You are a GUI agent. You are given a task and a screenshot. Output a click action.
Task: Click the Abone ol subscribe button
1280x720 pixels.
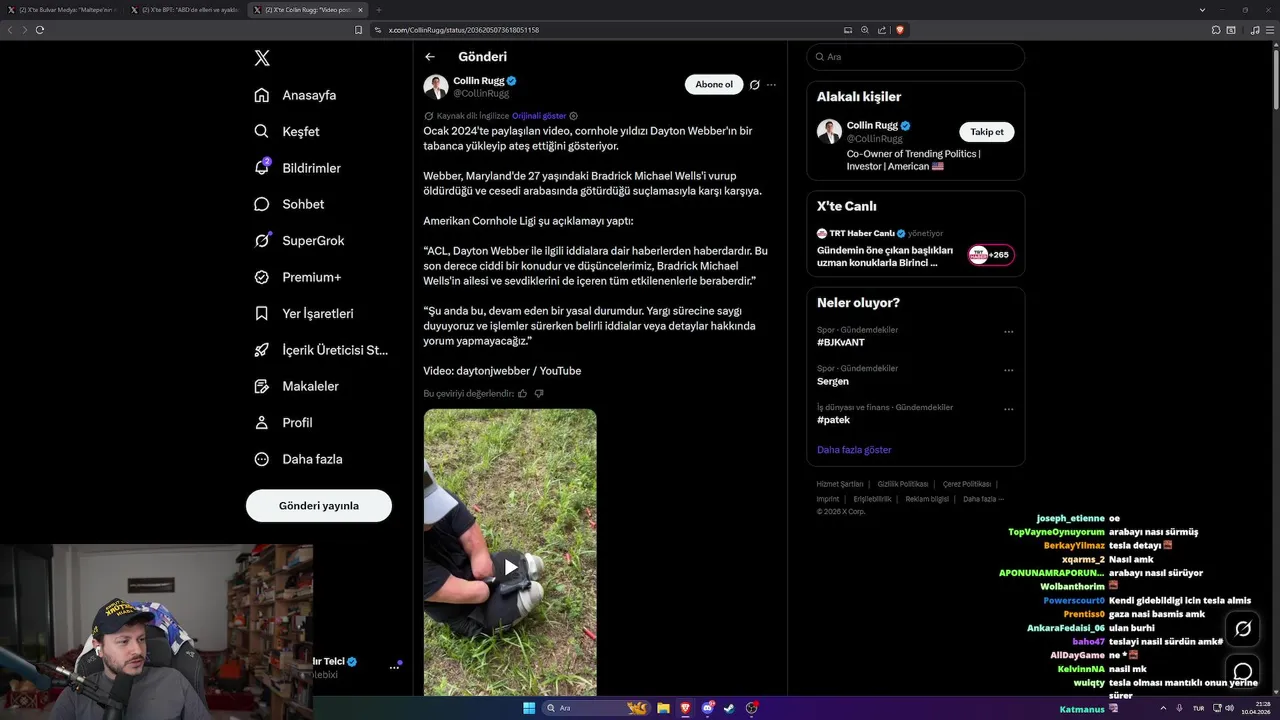[x=714, y=84]
